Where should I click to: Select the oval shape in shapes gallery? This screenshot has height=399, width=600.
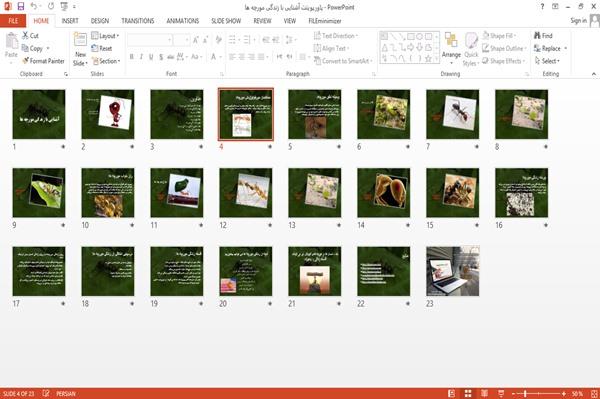pyautogui.click(x=419, y=37)
